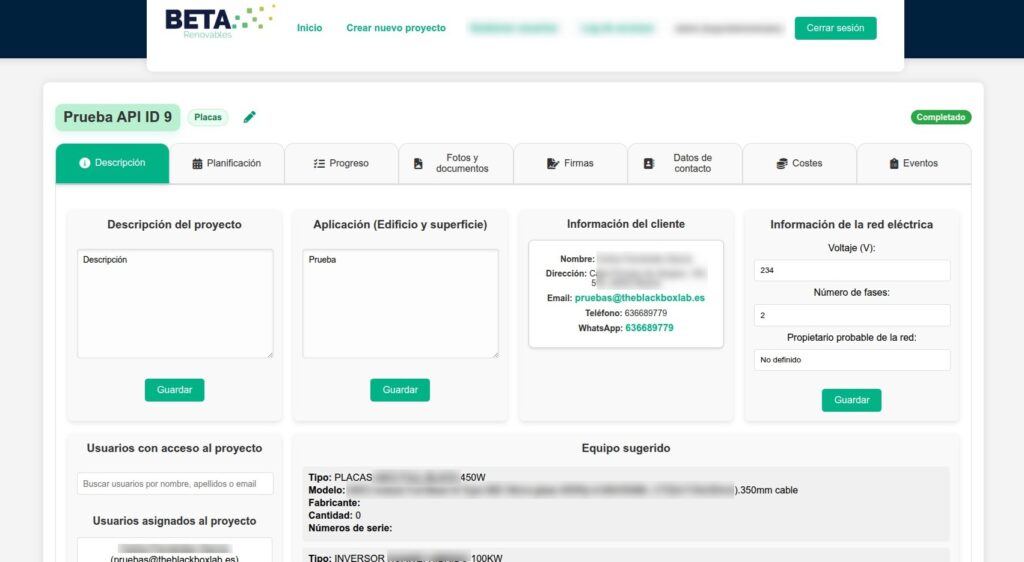Switch to the Progreso tab
This screenshot has height=562, width=1024.
[341, 163]
